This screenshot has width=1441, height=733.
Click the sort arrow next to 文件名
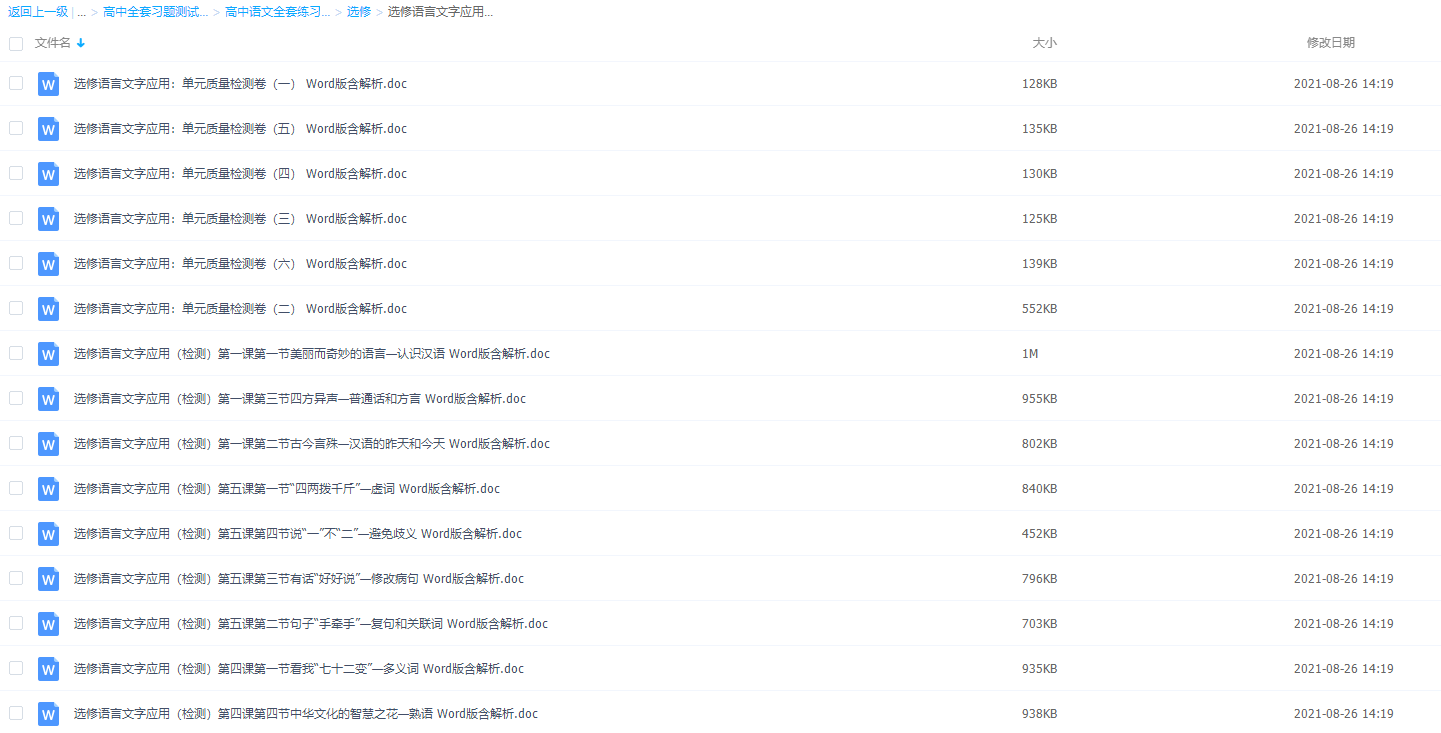pyautogui.click(x=81, y=43)
